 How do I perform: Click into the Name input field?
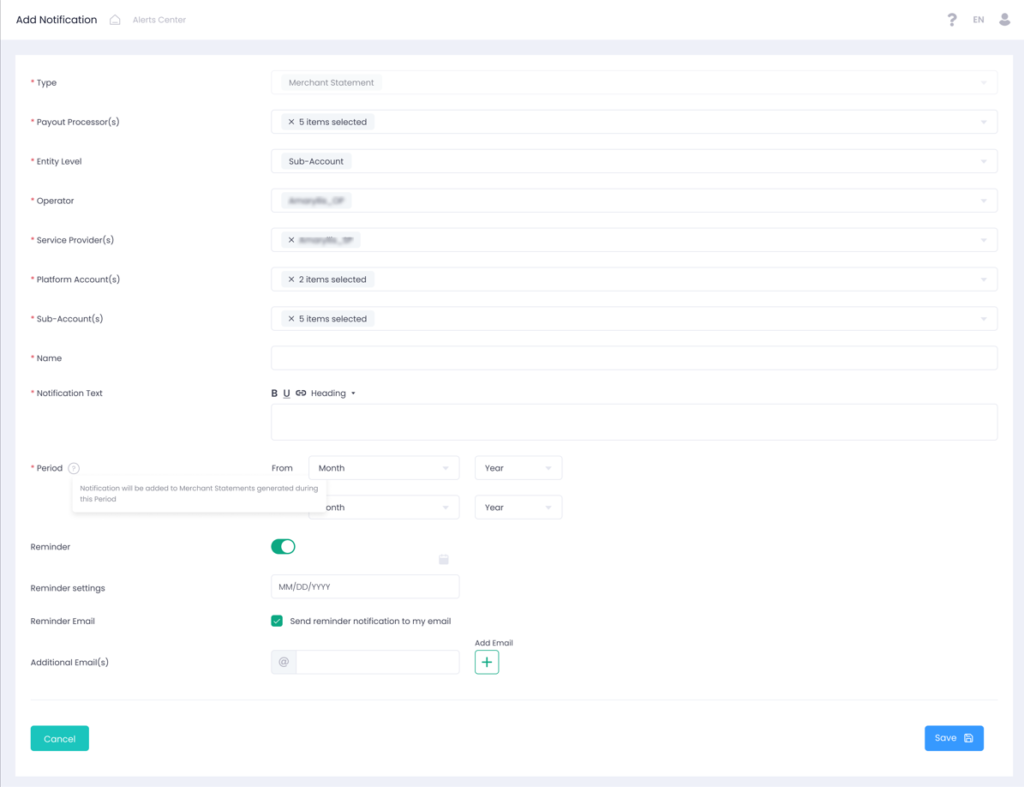(633, 358)
